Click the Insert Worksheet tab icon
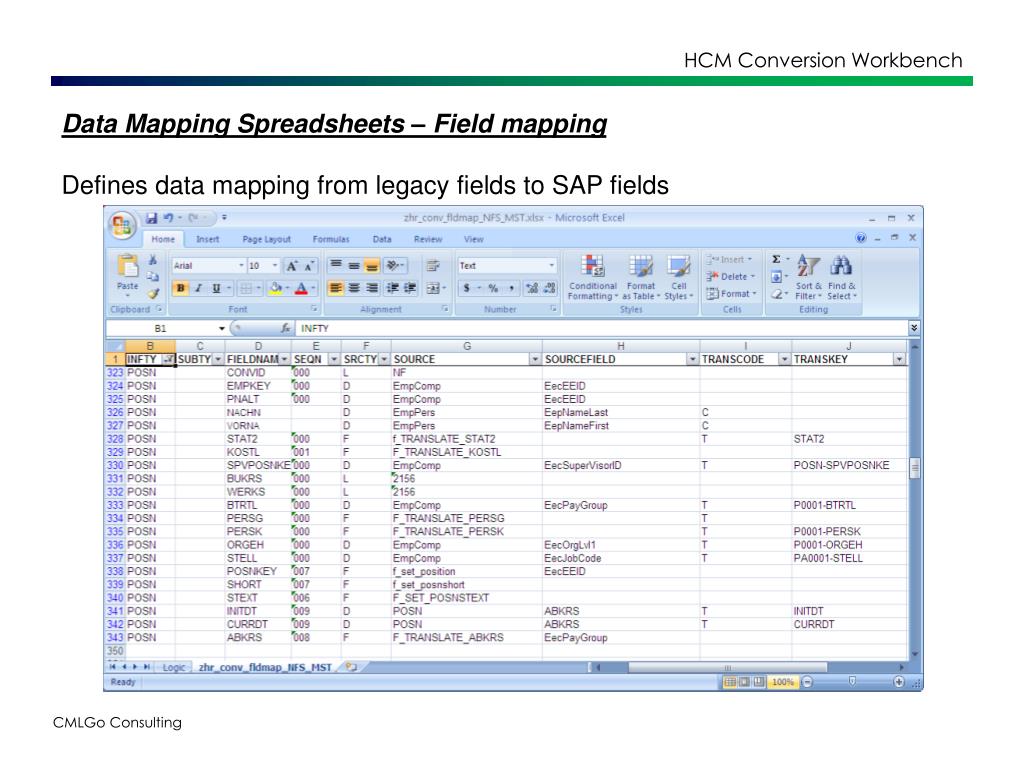Image resolution: width=1024 pixels, height=768 pixels. click(351, 667)
